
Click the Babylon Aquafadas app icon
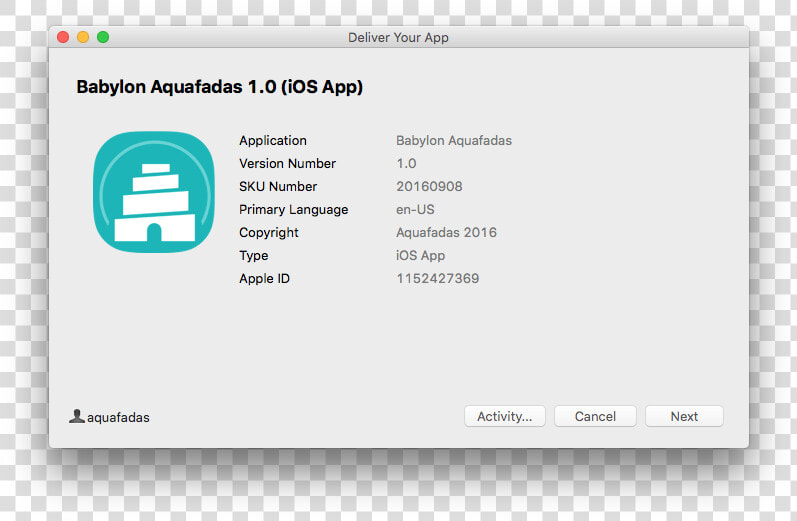154,192
